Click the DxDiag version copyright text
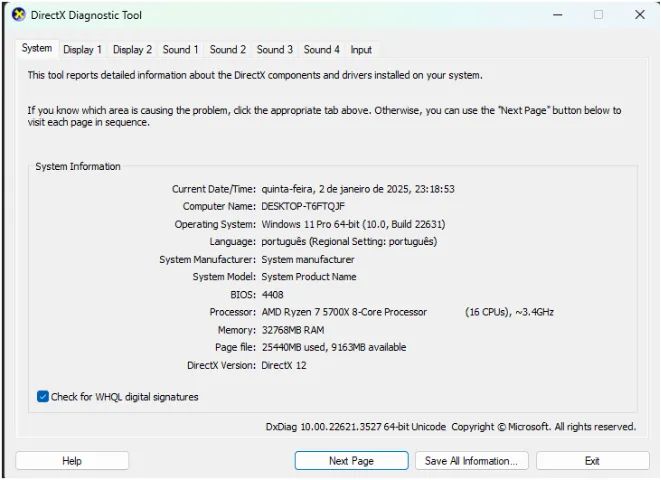The height and width of the screenshot is (480, 661). click(450, 427)
